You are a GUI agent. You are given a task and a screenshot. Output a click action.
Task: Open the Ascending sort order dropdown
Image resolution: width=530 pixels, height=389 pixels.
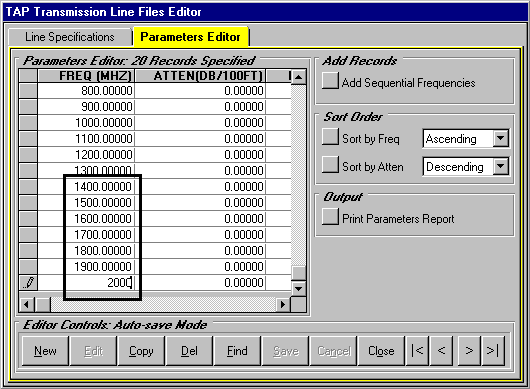click(x=501, y=138)
